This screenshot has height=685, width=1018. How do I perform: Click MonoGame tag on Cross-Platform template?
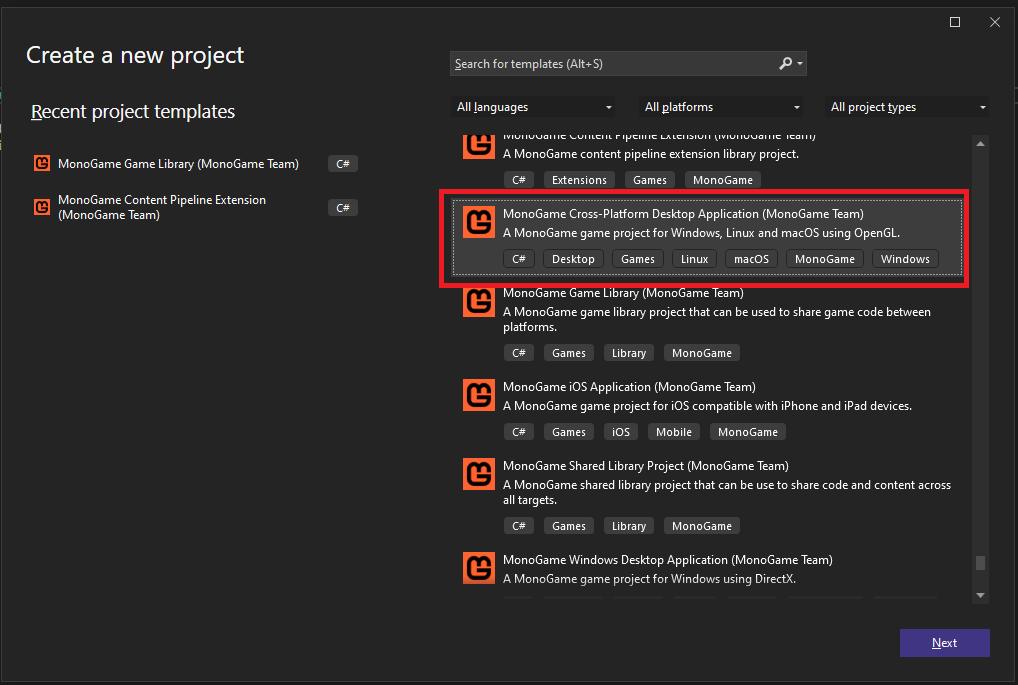pyautogui.click(x=825, y=259)
